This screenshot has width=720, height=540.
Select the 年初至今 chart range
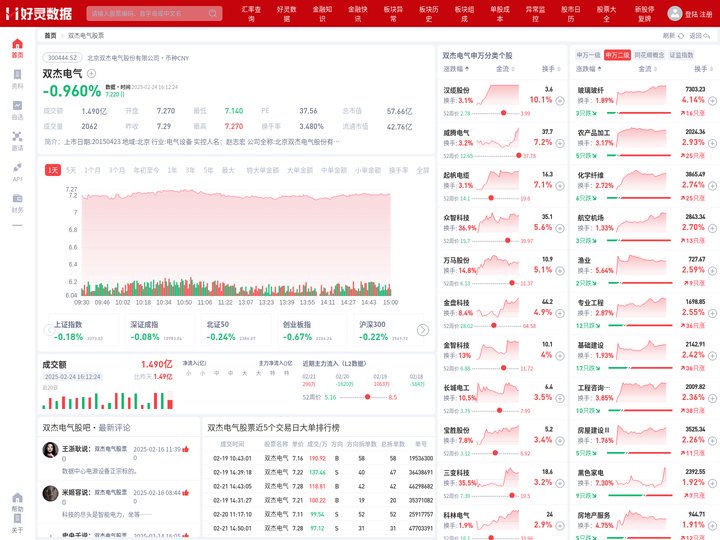point(146,170)
